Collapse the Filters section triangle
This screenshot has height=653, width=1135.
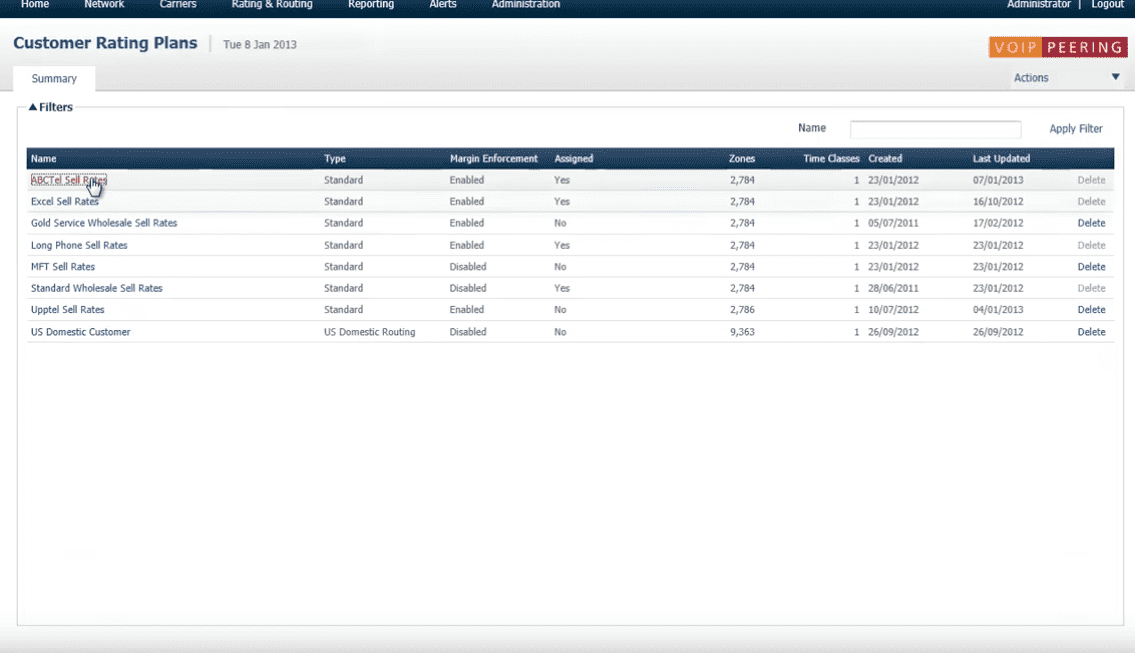coord(33,107)
